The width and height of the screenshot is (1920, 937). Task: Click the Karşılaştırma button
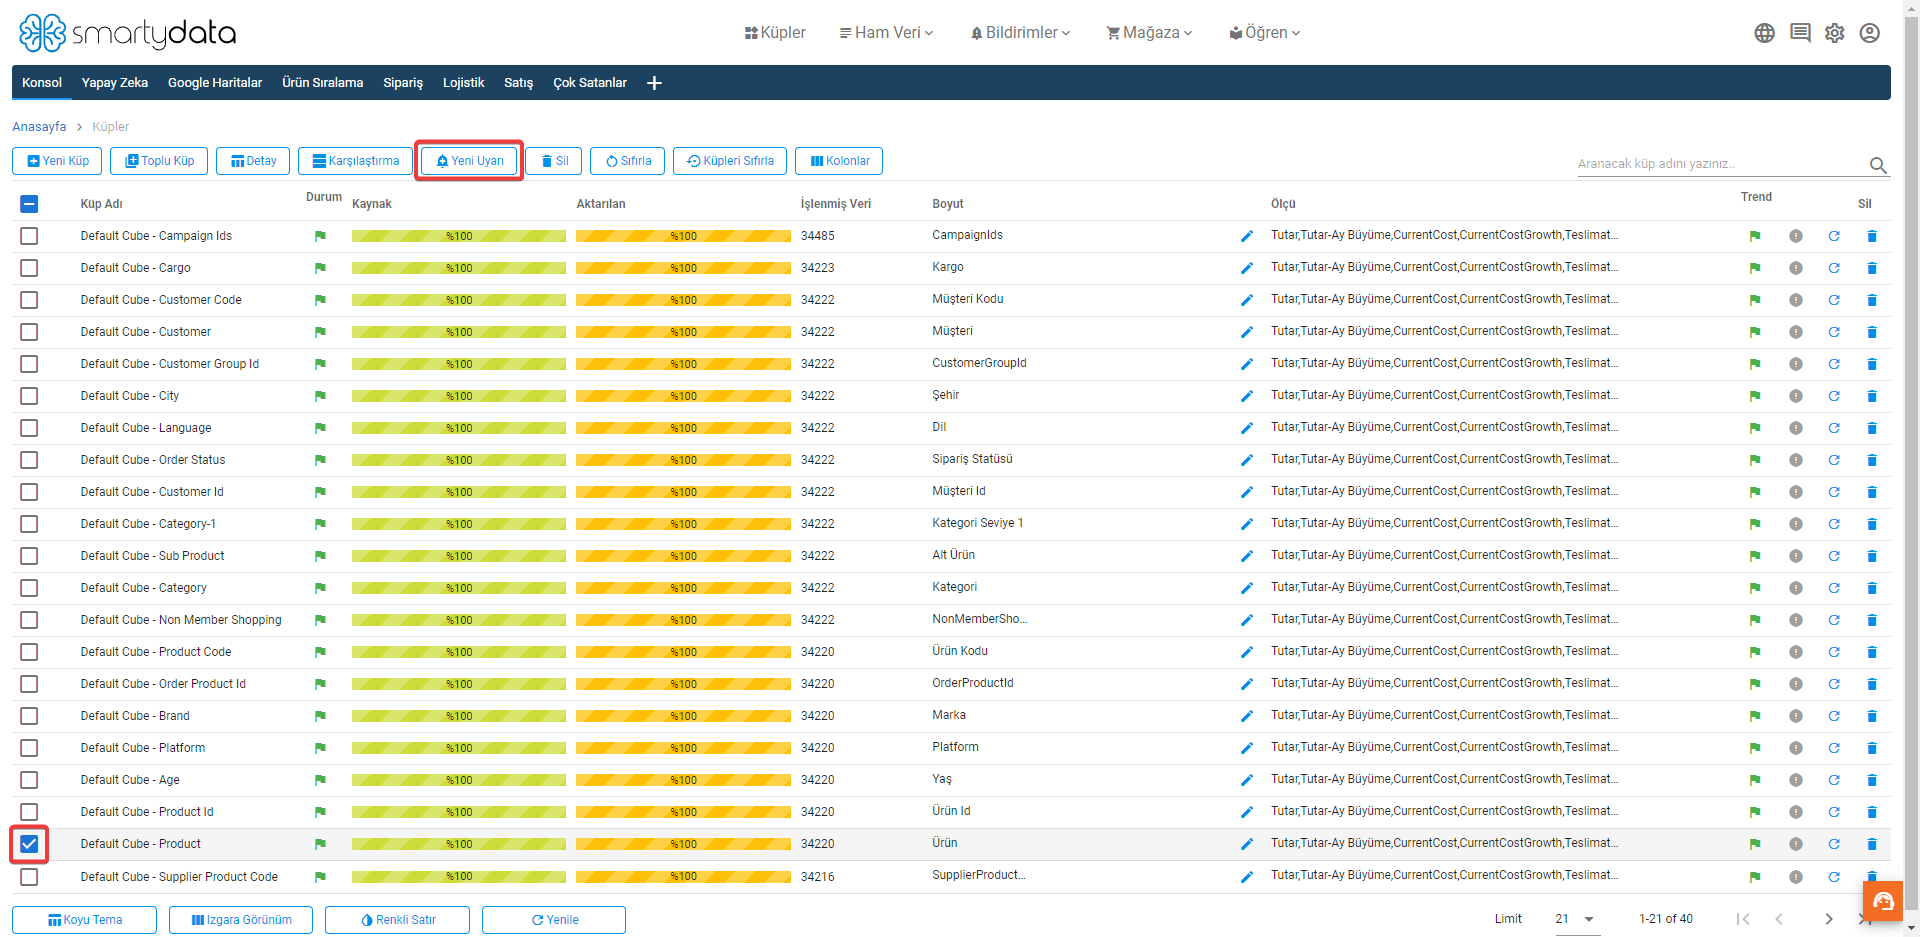355,161
